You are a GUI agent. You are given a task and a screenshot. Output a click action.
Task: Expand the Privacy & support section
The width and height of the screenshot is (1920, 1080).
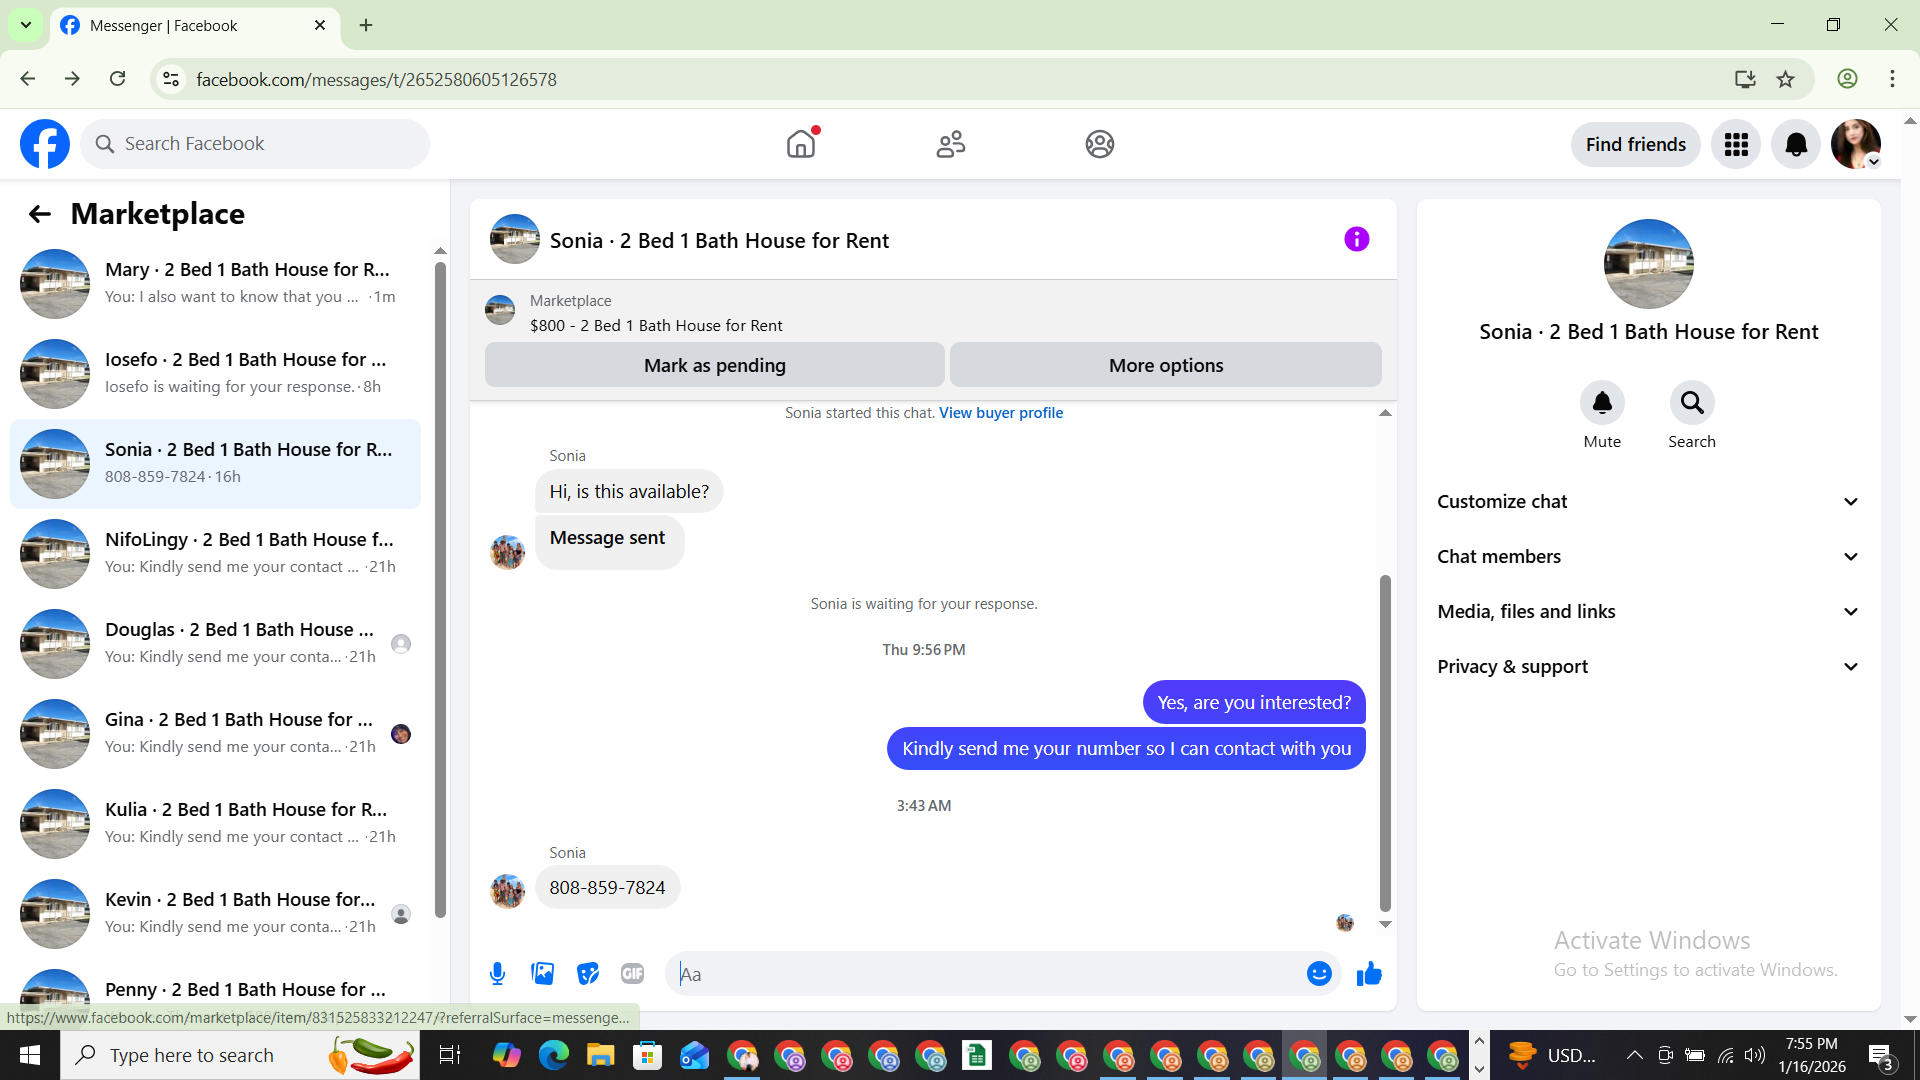point(1648,667)
